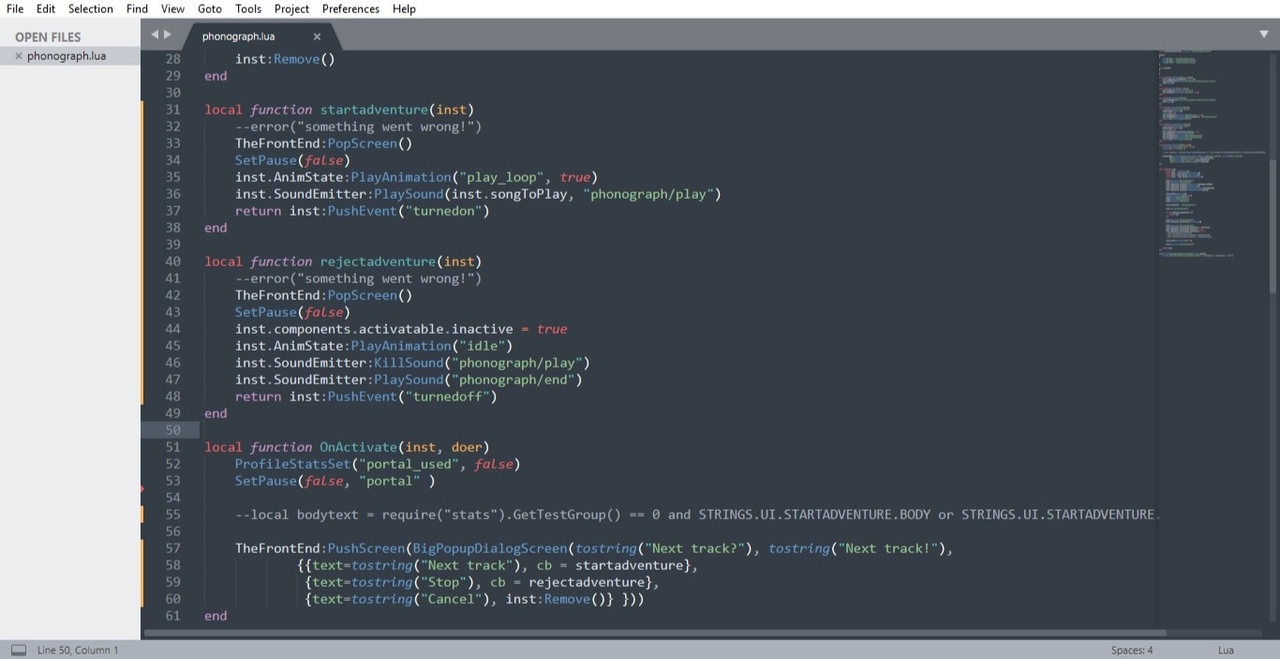Viewport: 1280px width, 659px height.
Task: Open the Goto menu
Action: [x=209, y=9]
